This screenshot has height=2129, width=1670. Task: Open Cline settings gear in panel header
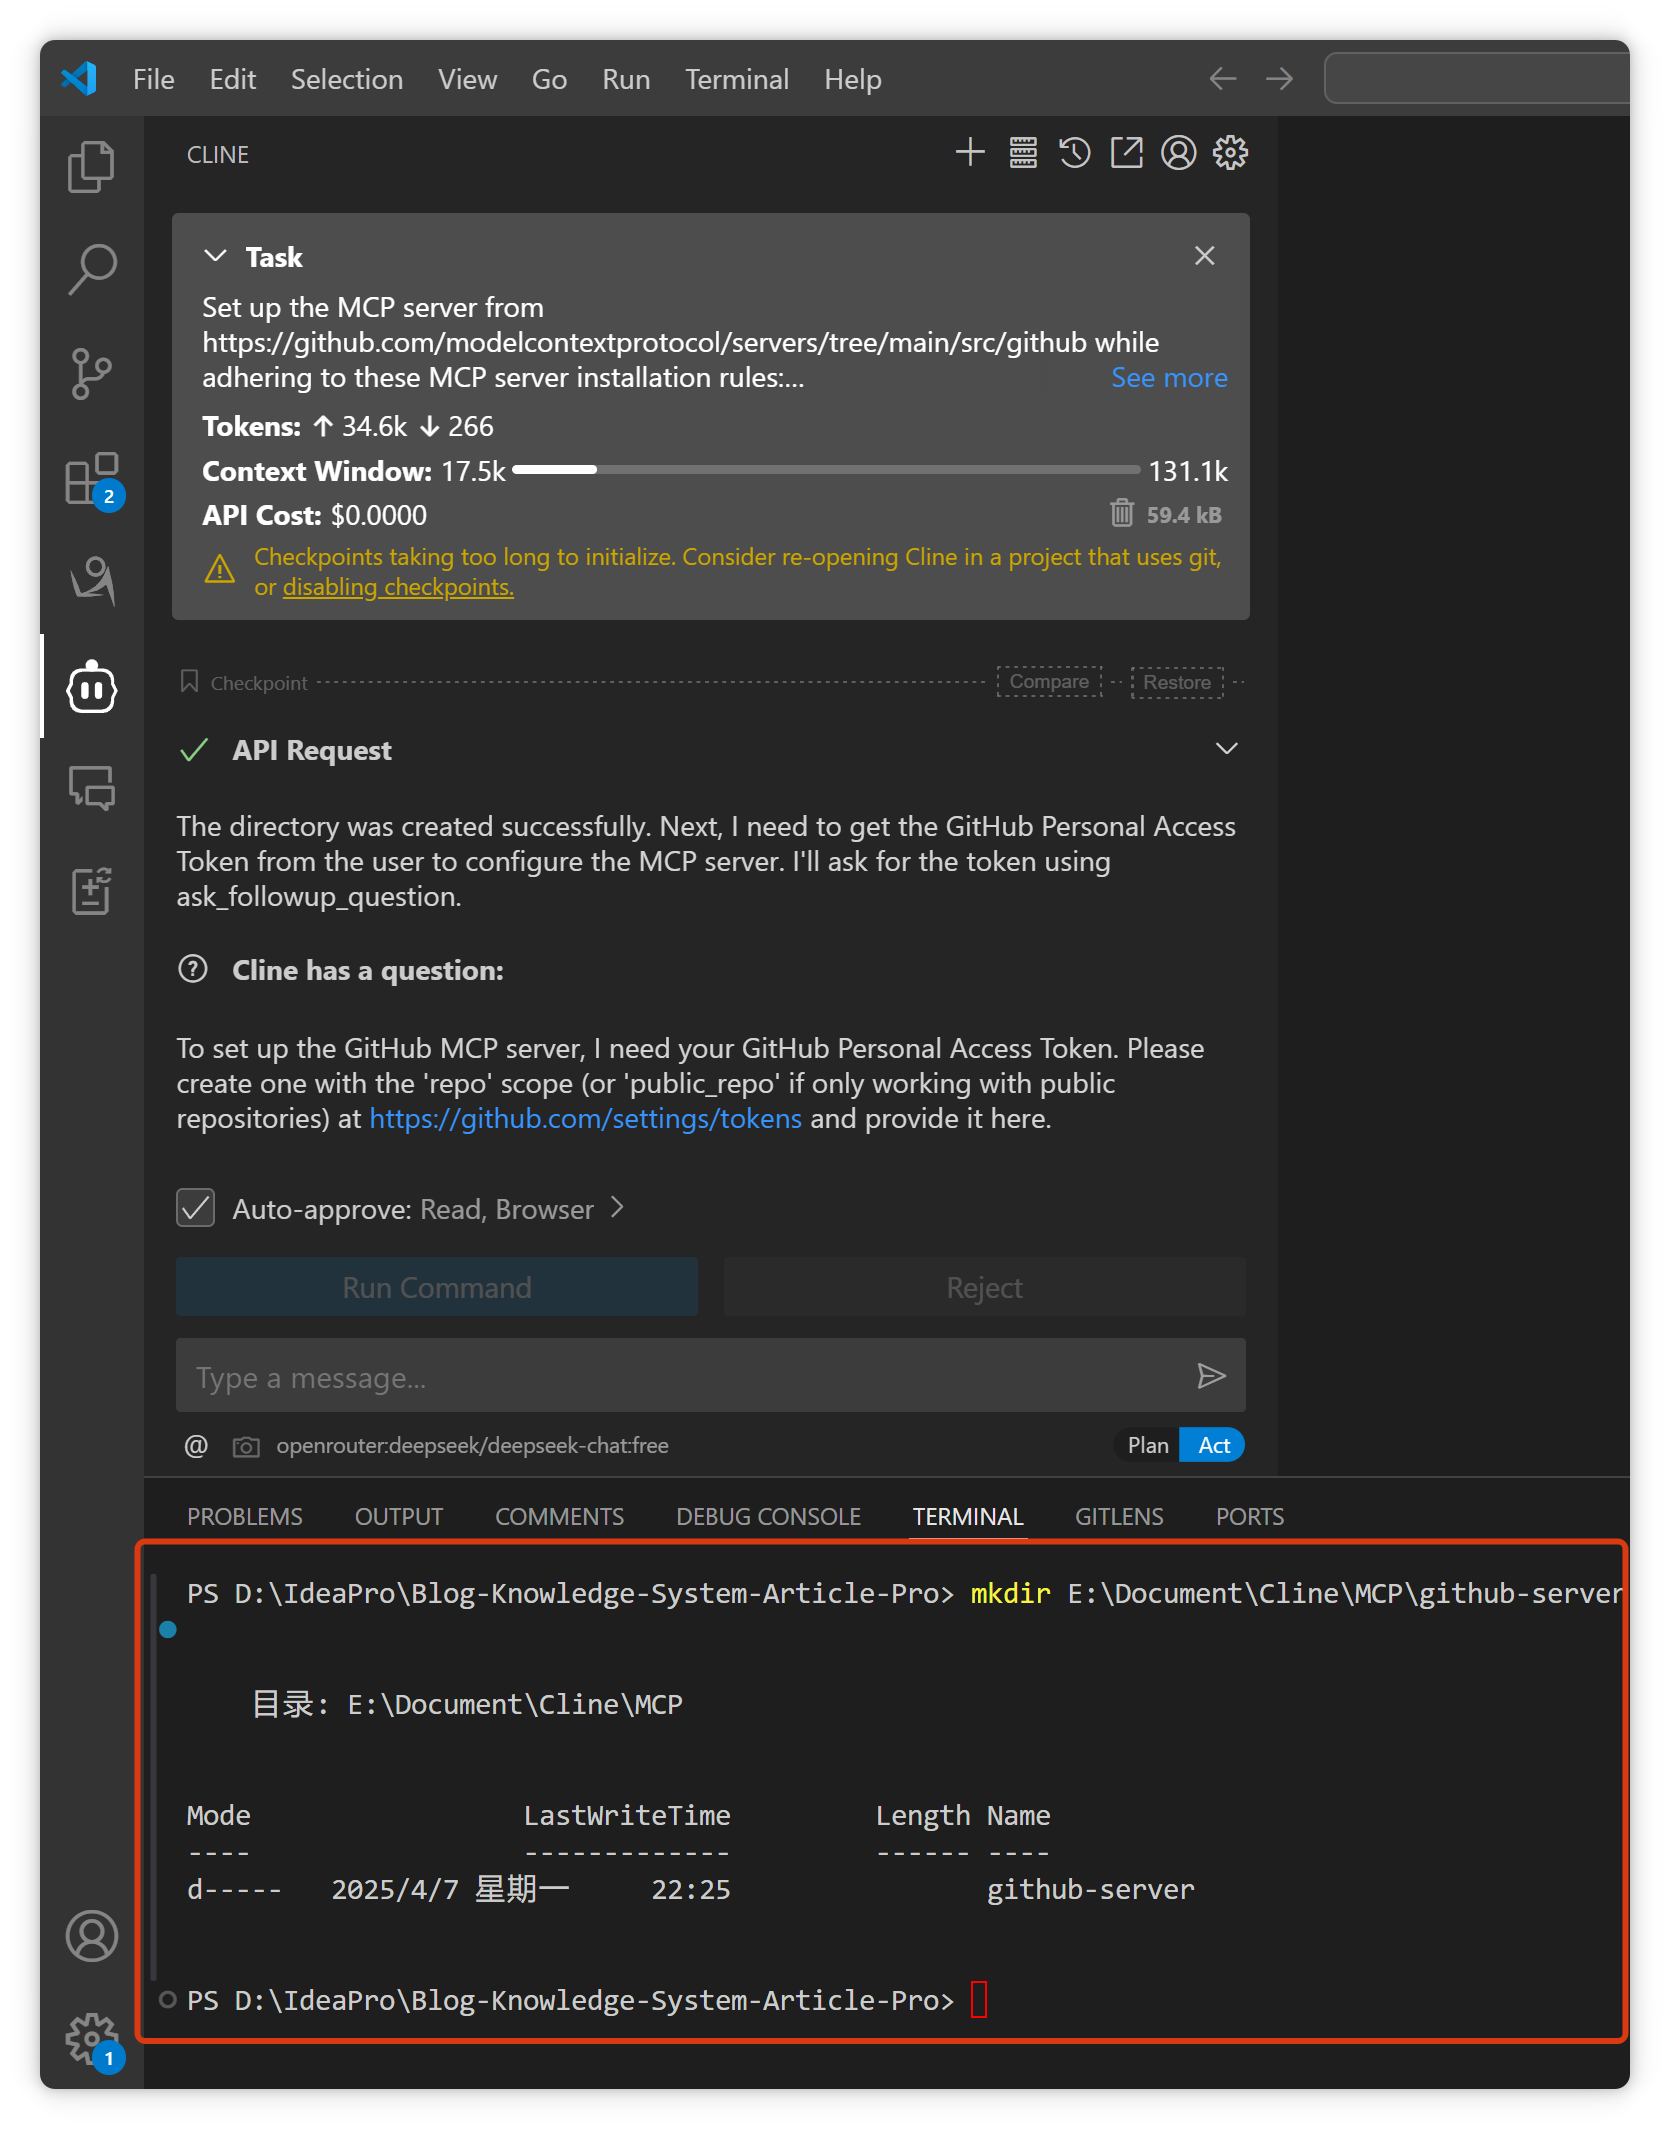tap(1230, 153)
